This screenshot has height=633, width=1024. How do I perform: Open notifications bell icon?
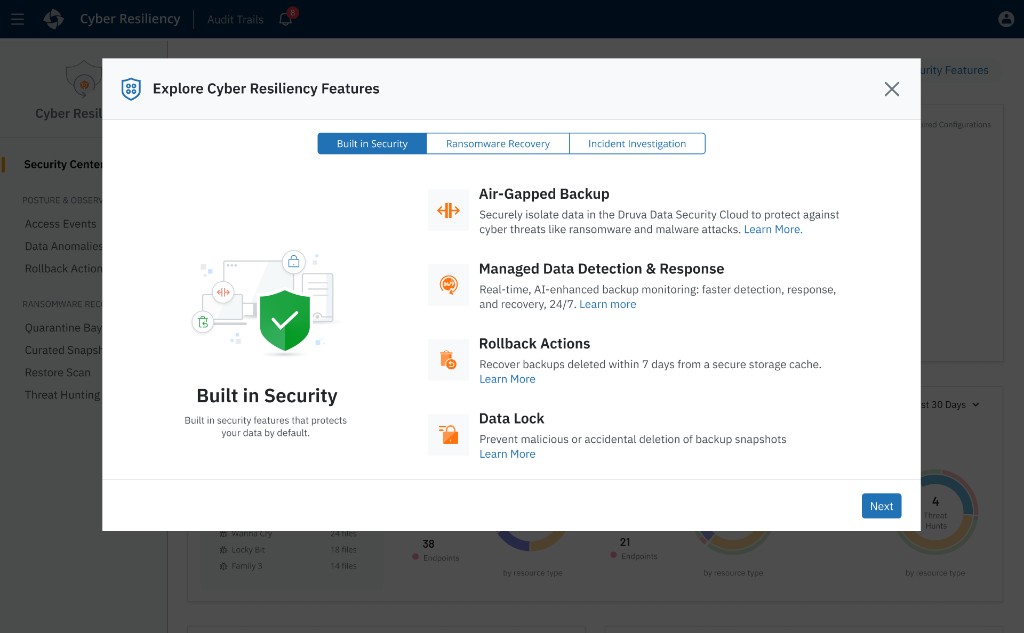point(286,18)
